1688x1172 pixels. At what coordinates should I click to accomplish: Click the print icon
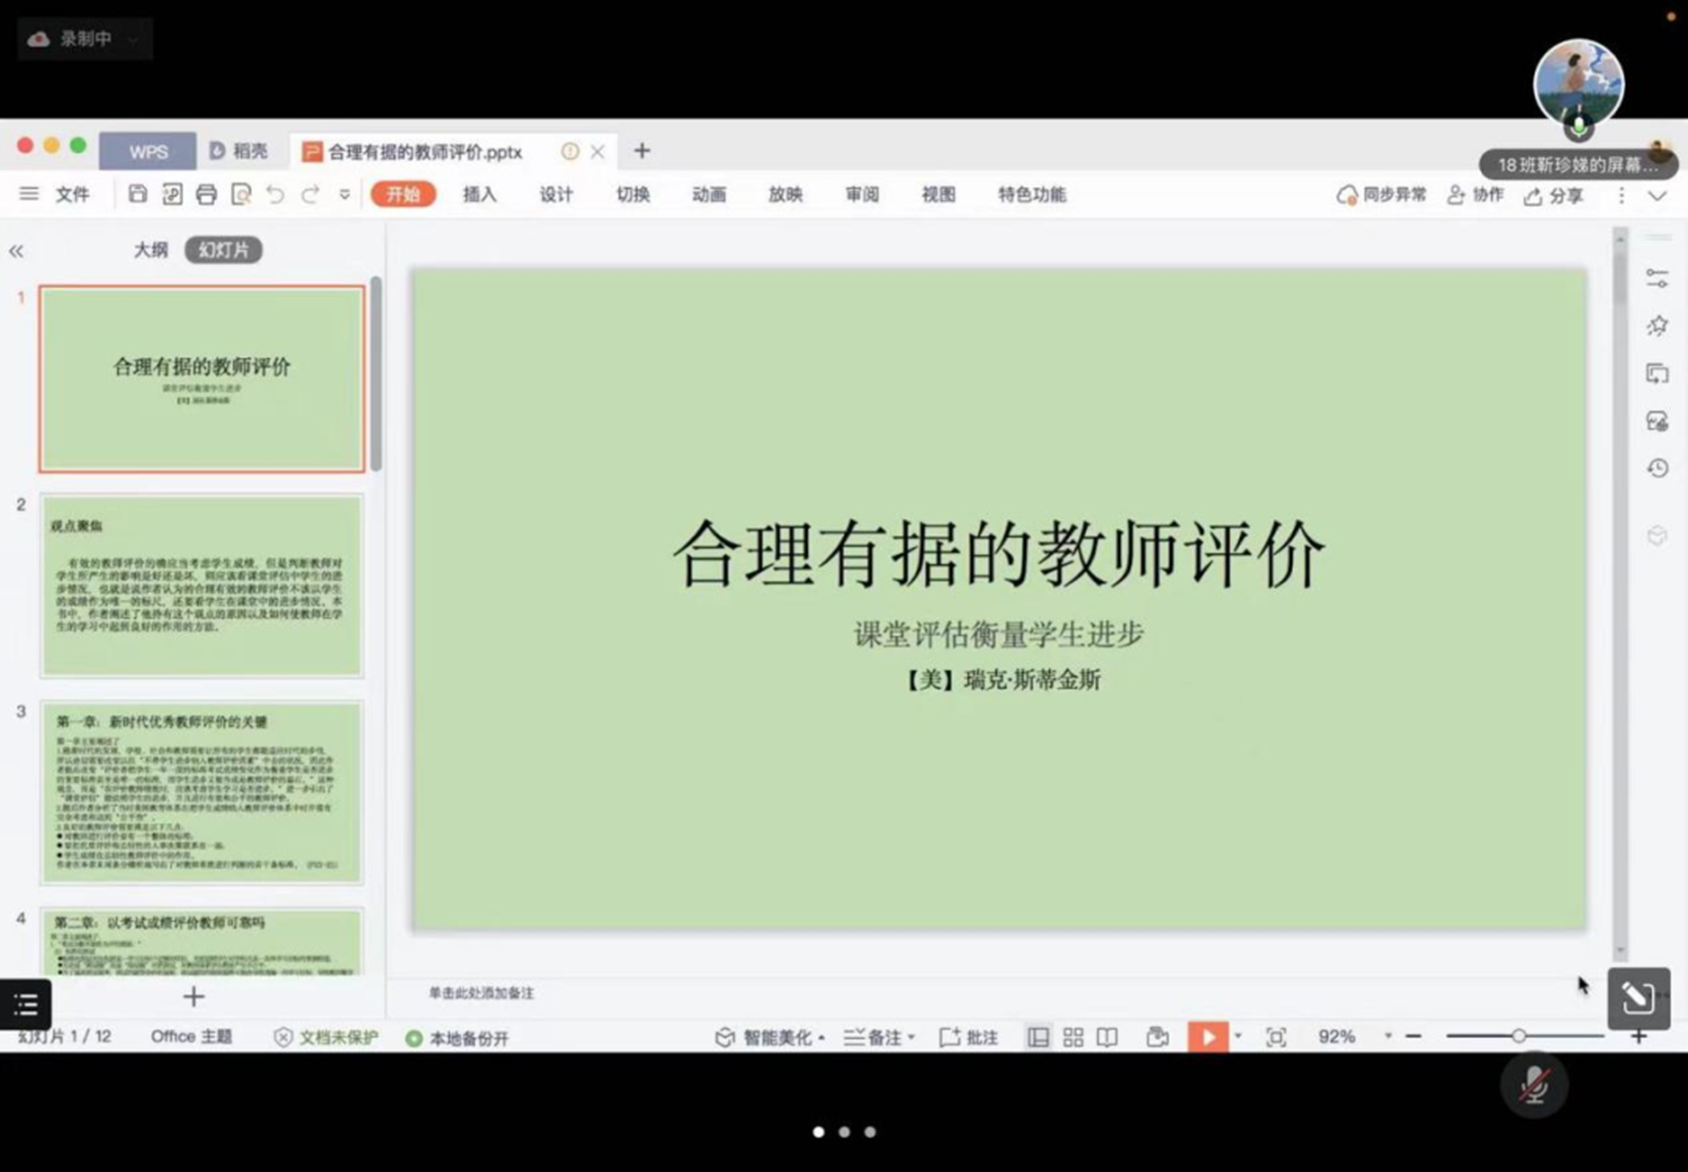pyautogui.click(x=206, y=194)
